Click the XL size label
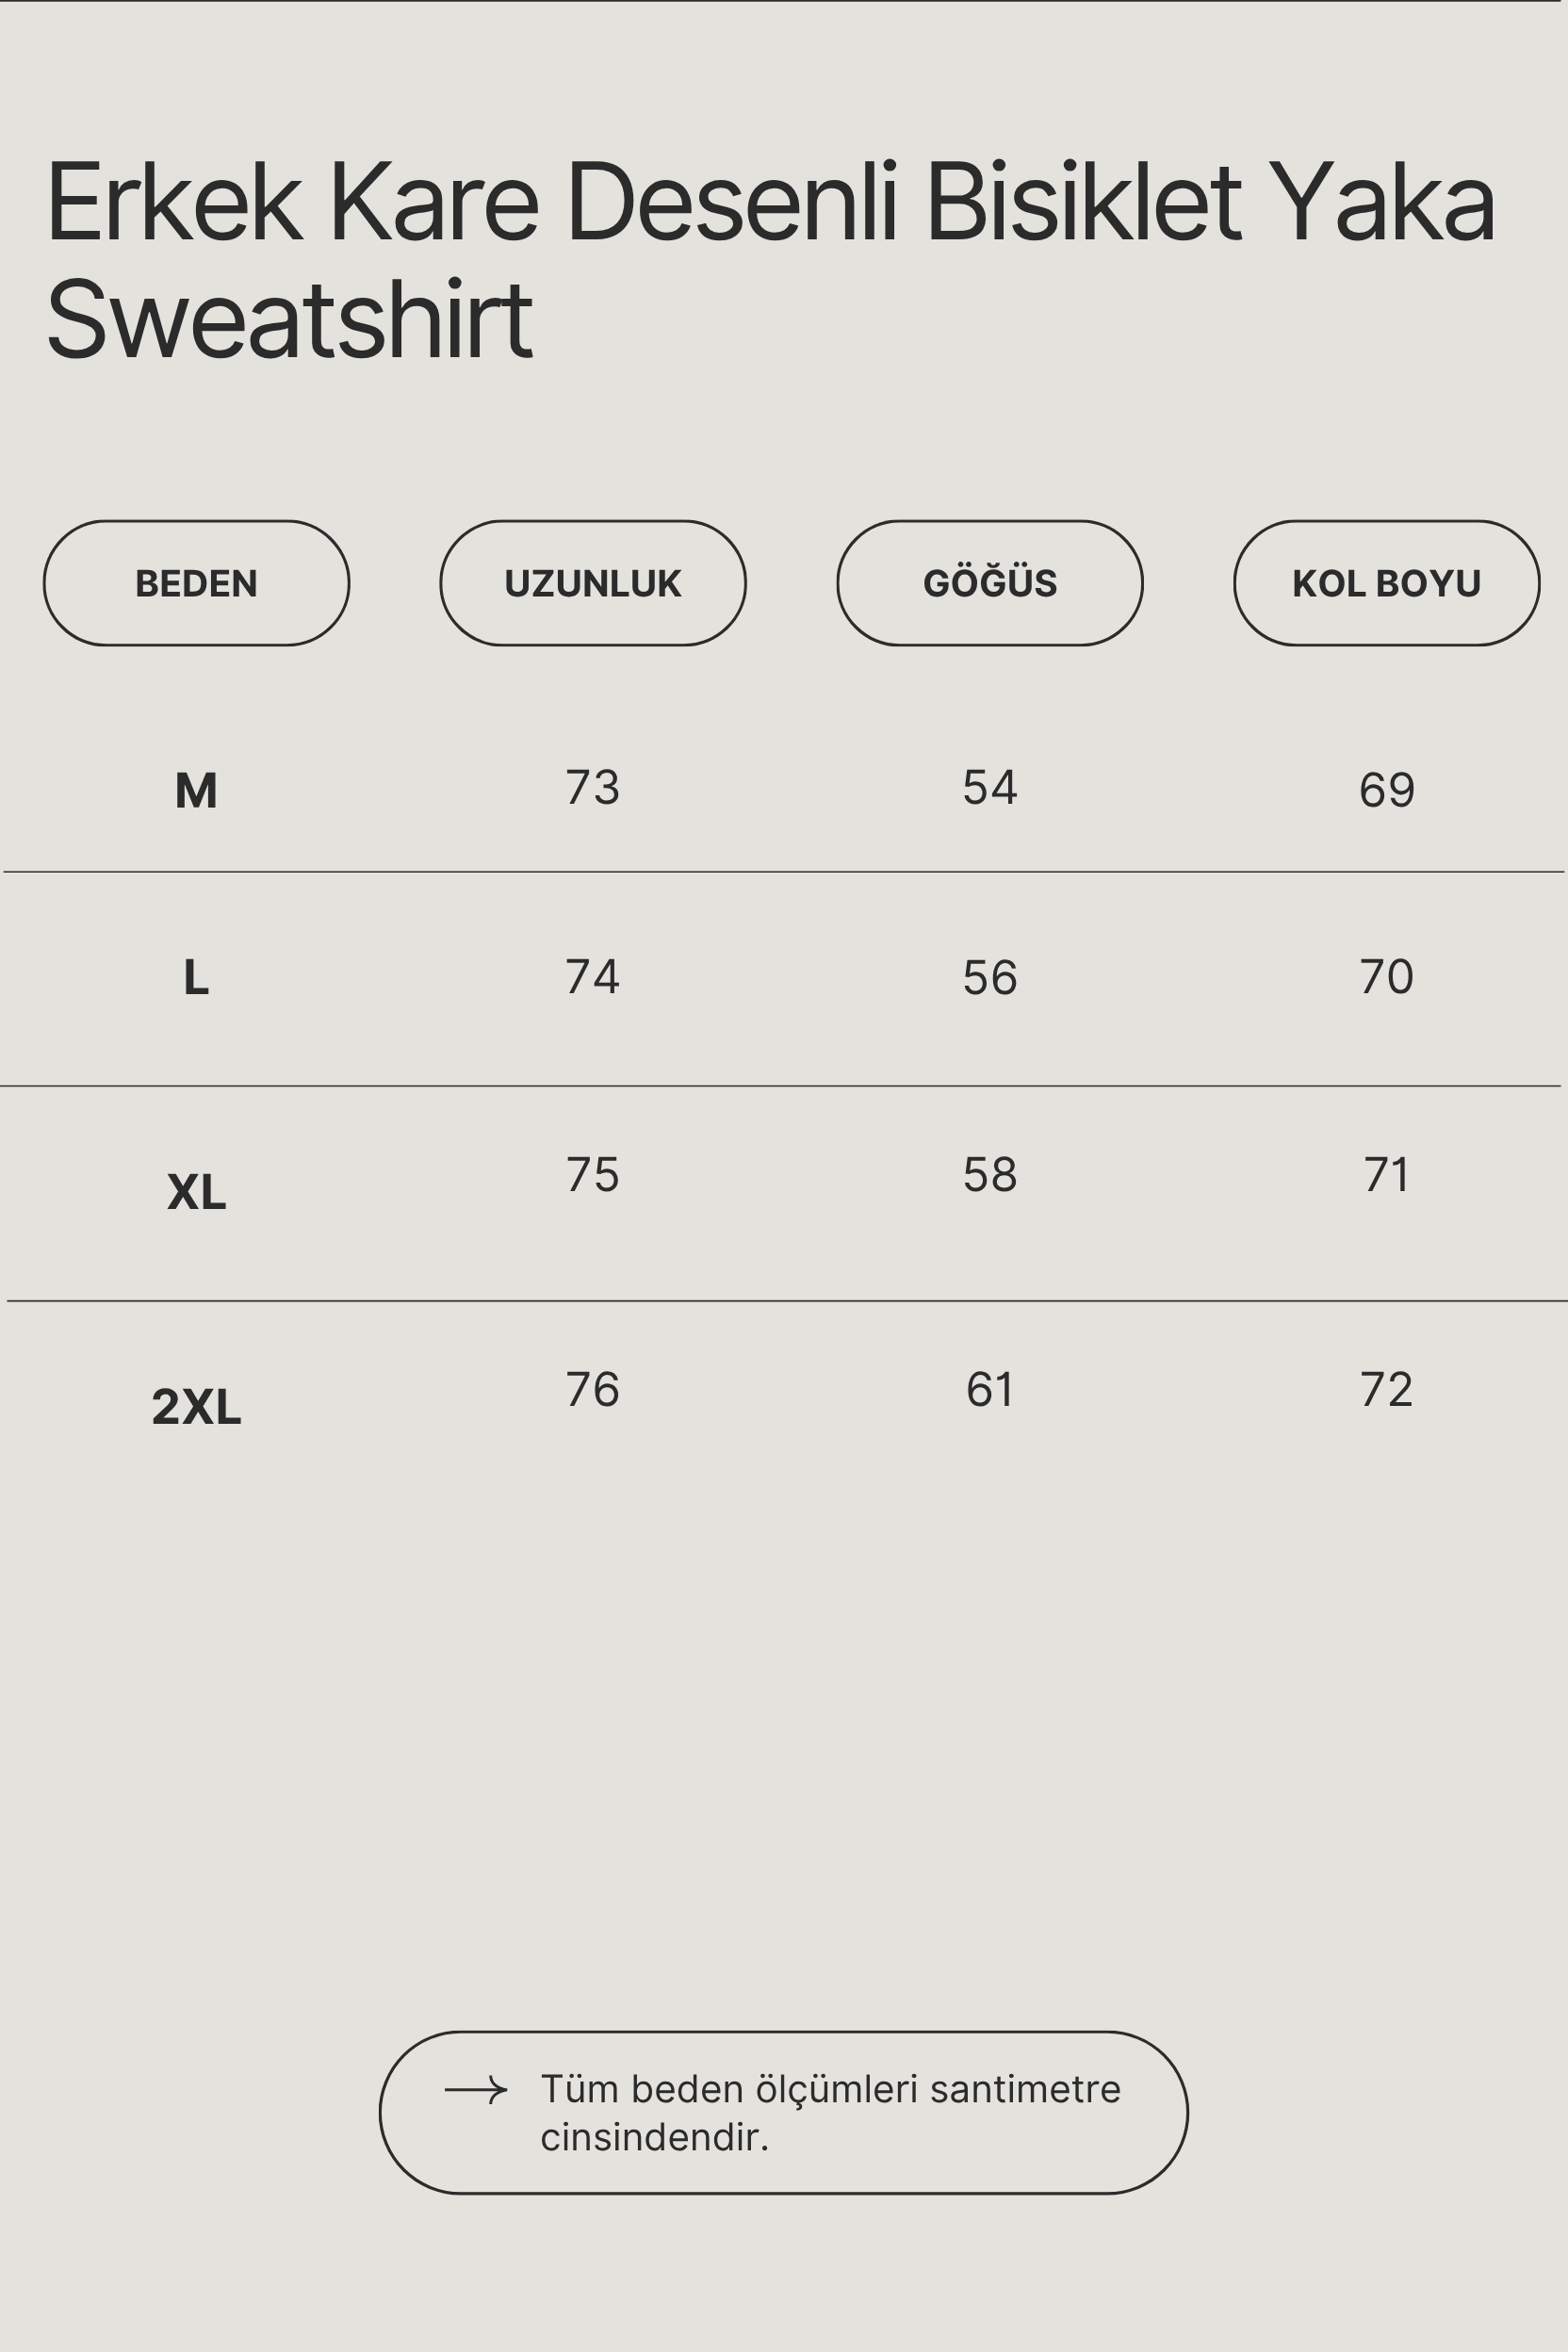This screenshot has width=1568, height=2352. point(196,1192)
